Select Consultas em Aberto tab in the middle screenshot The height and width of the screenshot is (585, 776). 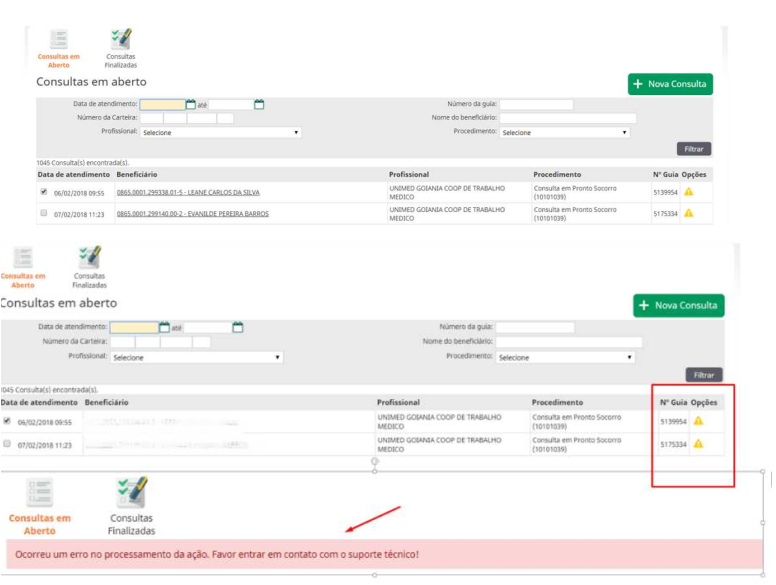(22, 266)
